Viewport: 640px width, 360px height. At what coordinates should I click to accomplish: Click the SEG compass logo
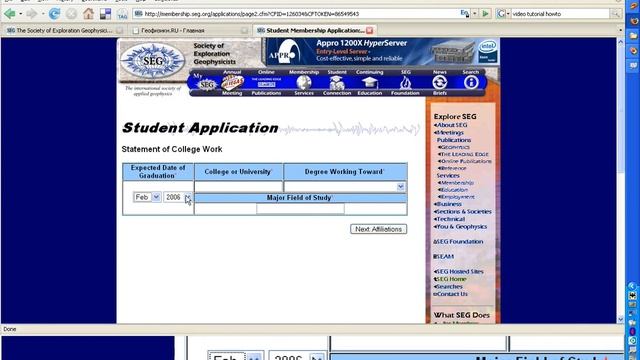coord(153,60)
